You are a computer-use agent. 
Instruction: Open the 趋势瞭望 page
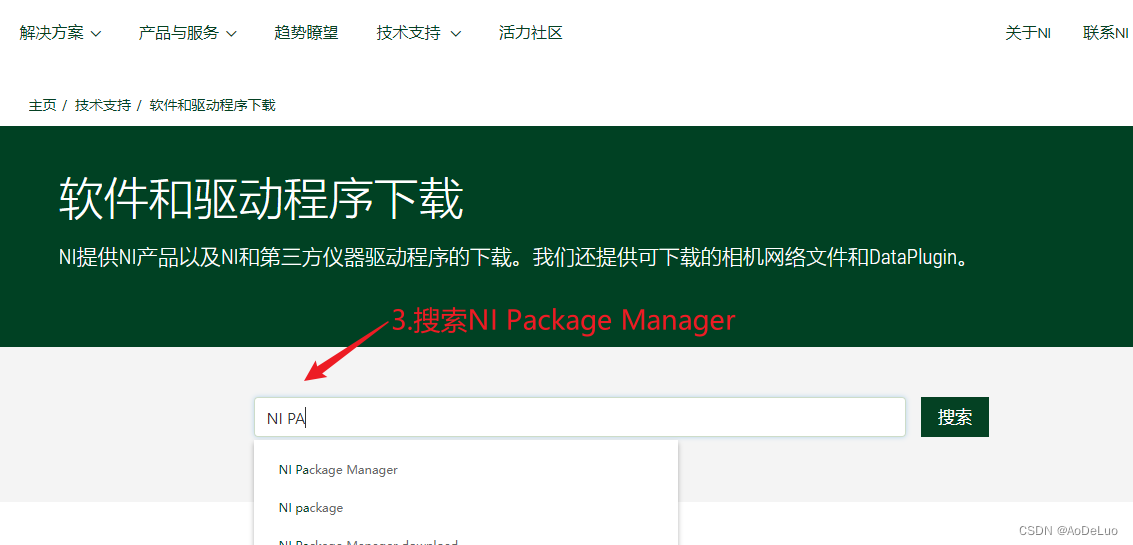tap(306, 33)
